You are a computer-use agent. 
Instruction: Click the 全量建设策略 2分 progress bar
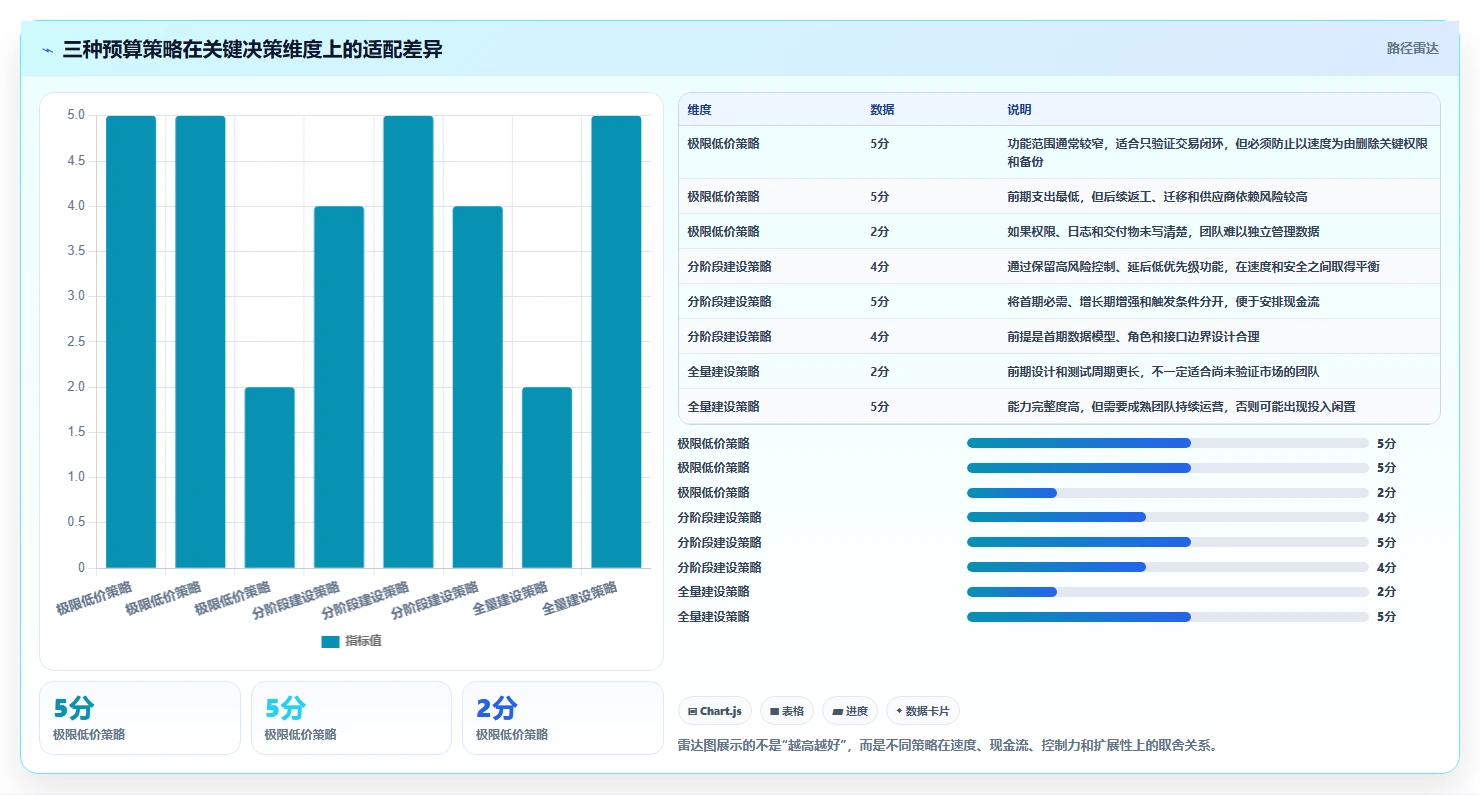pos(1167,592)
